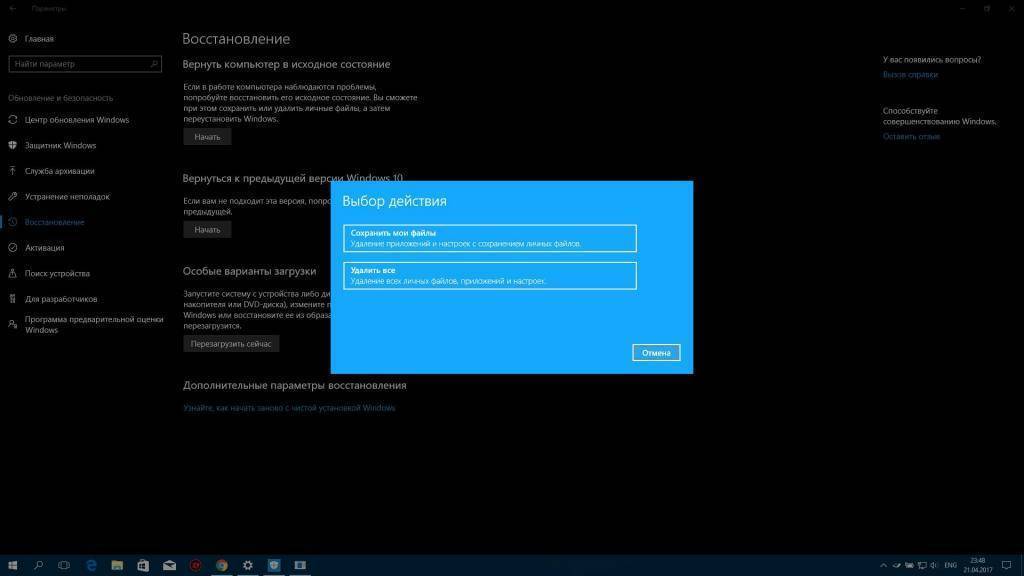
Task: Select 'Устранение неполадок' in sidebar
Action: pos(67,197)
